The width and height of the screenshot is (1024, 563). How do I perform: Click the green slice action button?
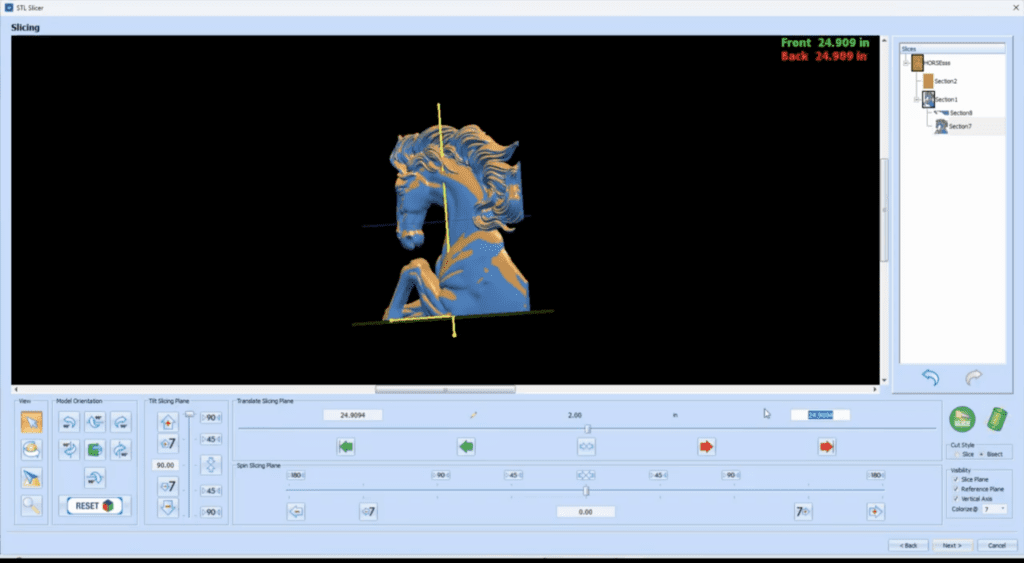(x=962, y=418)
